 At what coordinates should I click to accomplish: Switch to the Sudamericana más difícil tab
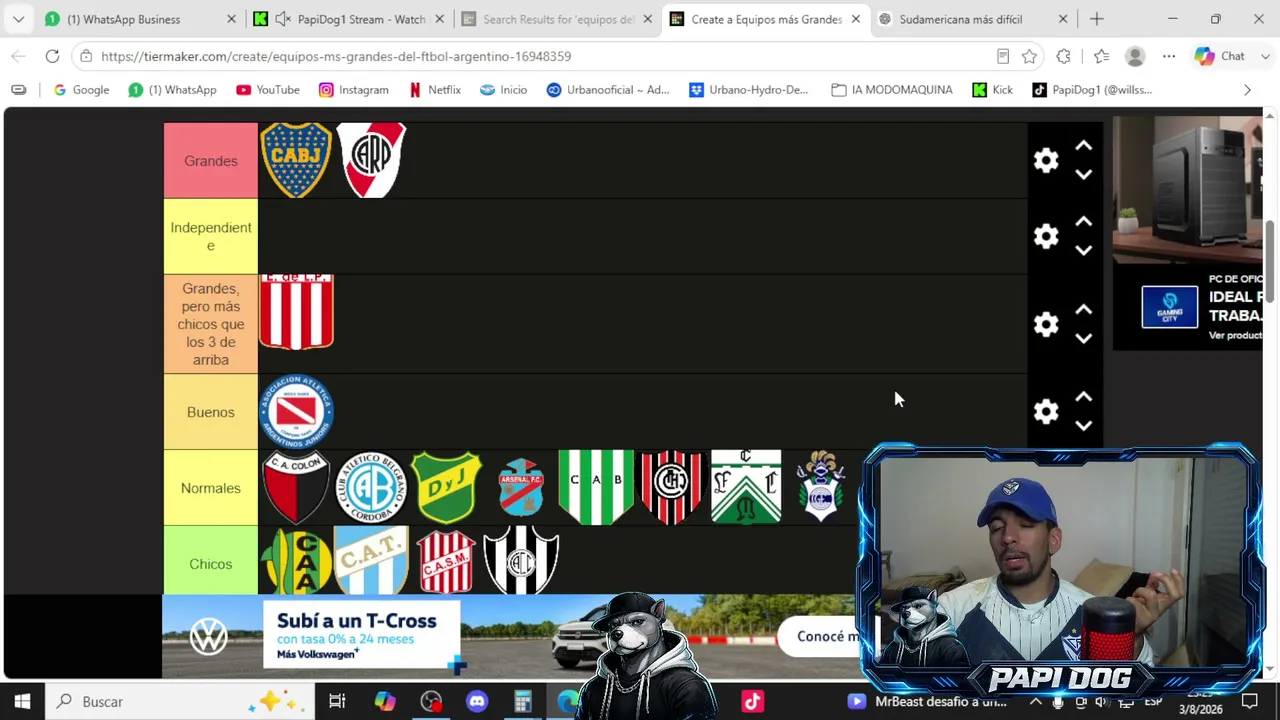point(972,19)
